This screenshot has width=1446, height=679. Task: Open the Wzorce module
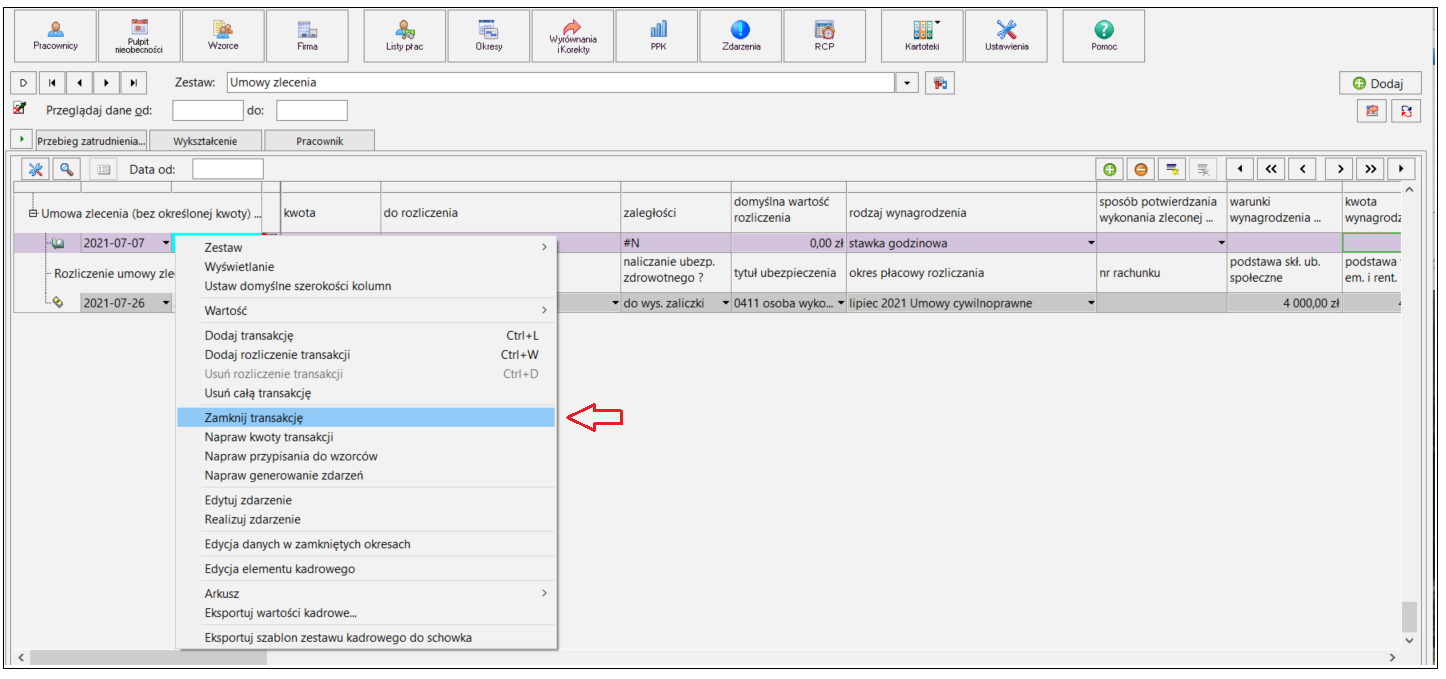(x=223, y=36)
